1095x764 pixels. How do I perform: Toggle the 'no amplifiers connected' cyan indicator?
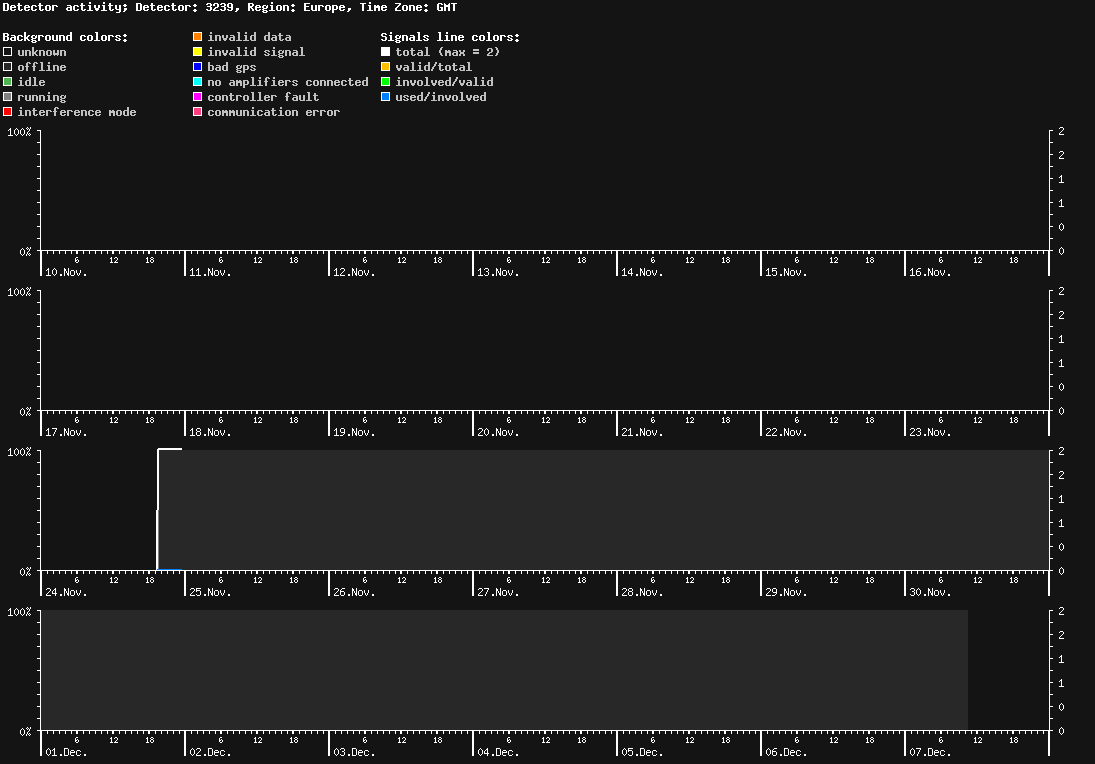coord(197,82)
